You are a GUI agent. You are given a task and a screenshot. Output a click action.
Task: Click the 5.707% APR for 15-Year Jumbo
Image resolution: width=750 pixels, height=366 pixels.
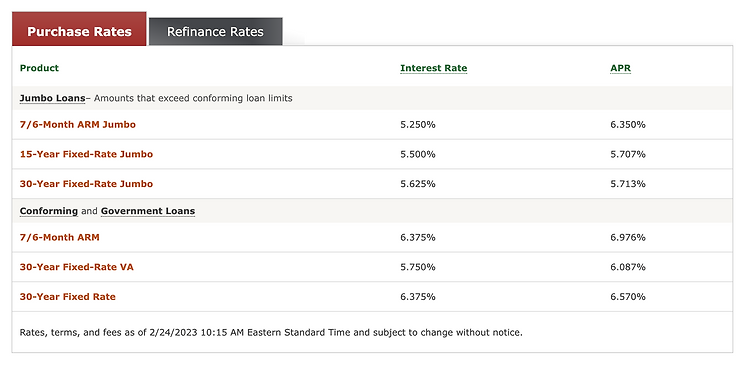(628, 155)
